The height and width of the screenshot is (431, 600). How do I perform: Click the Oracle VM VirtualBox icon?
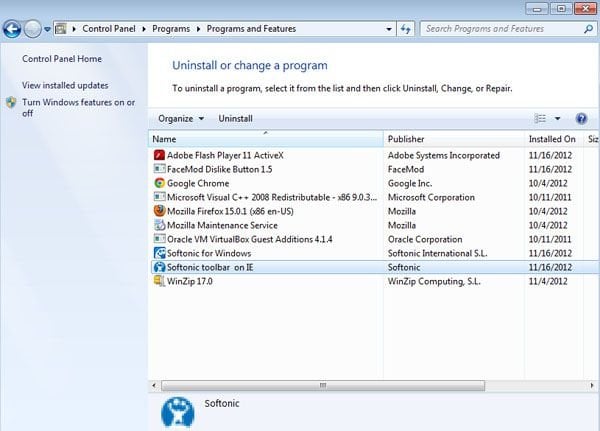[159, 239]
